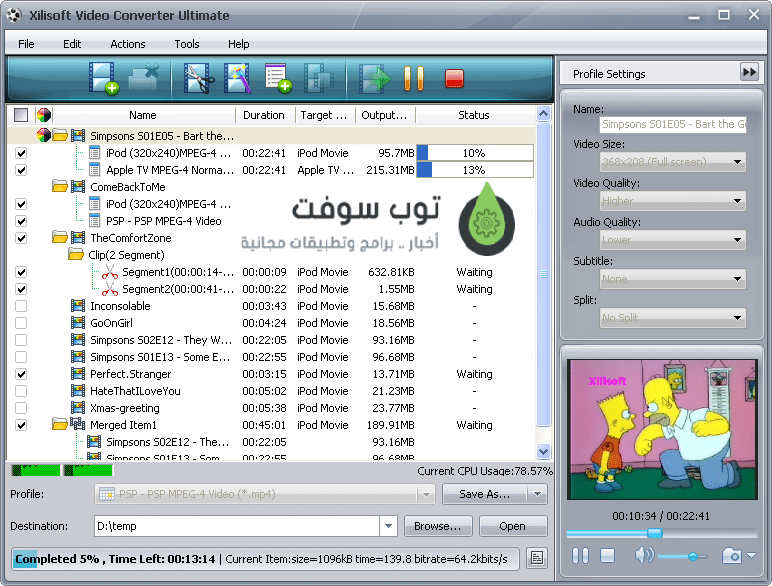Click the color wheel column header icon
This screenshot has height=586, width=772.
[44, 115]
